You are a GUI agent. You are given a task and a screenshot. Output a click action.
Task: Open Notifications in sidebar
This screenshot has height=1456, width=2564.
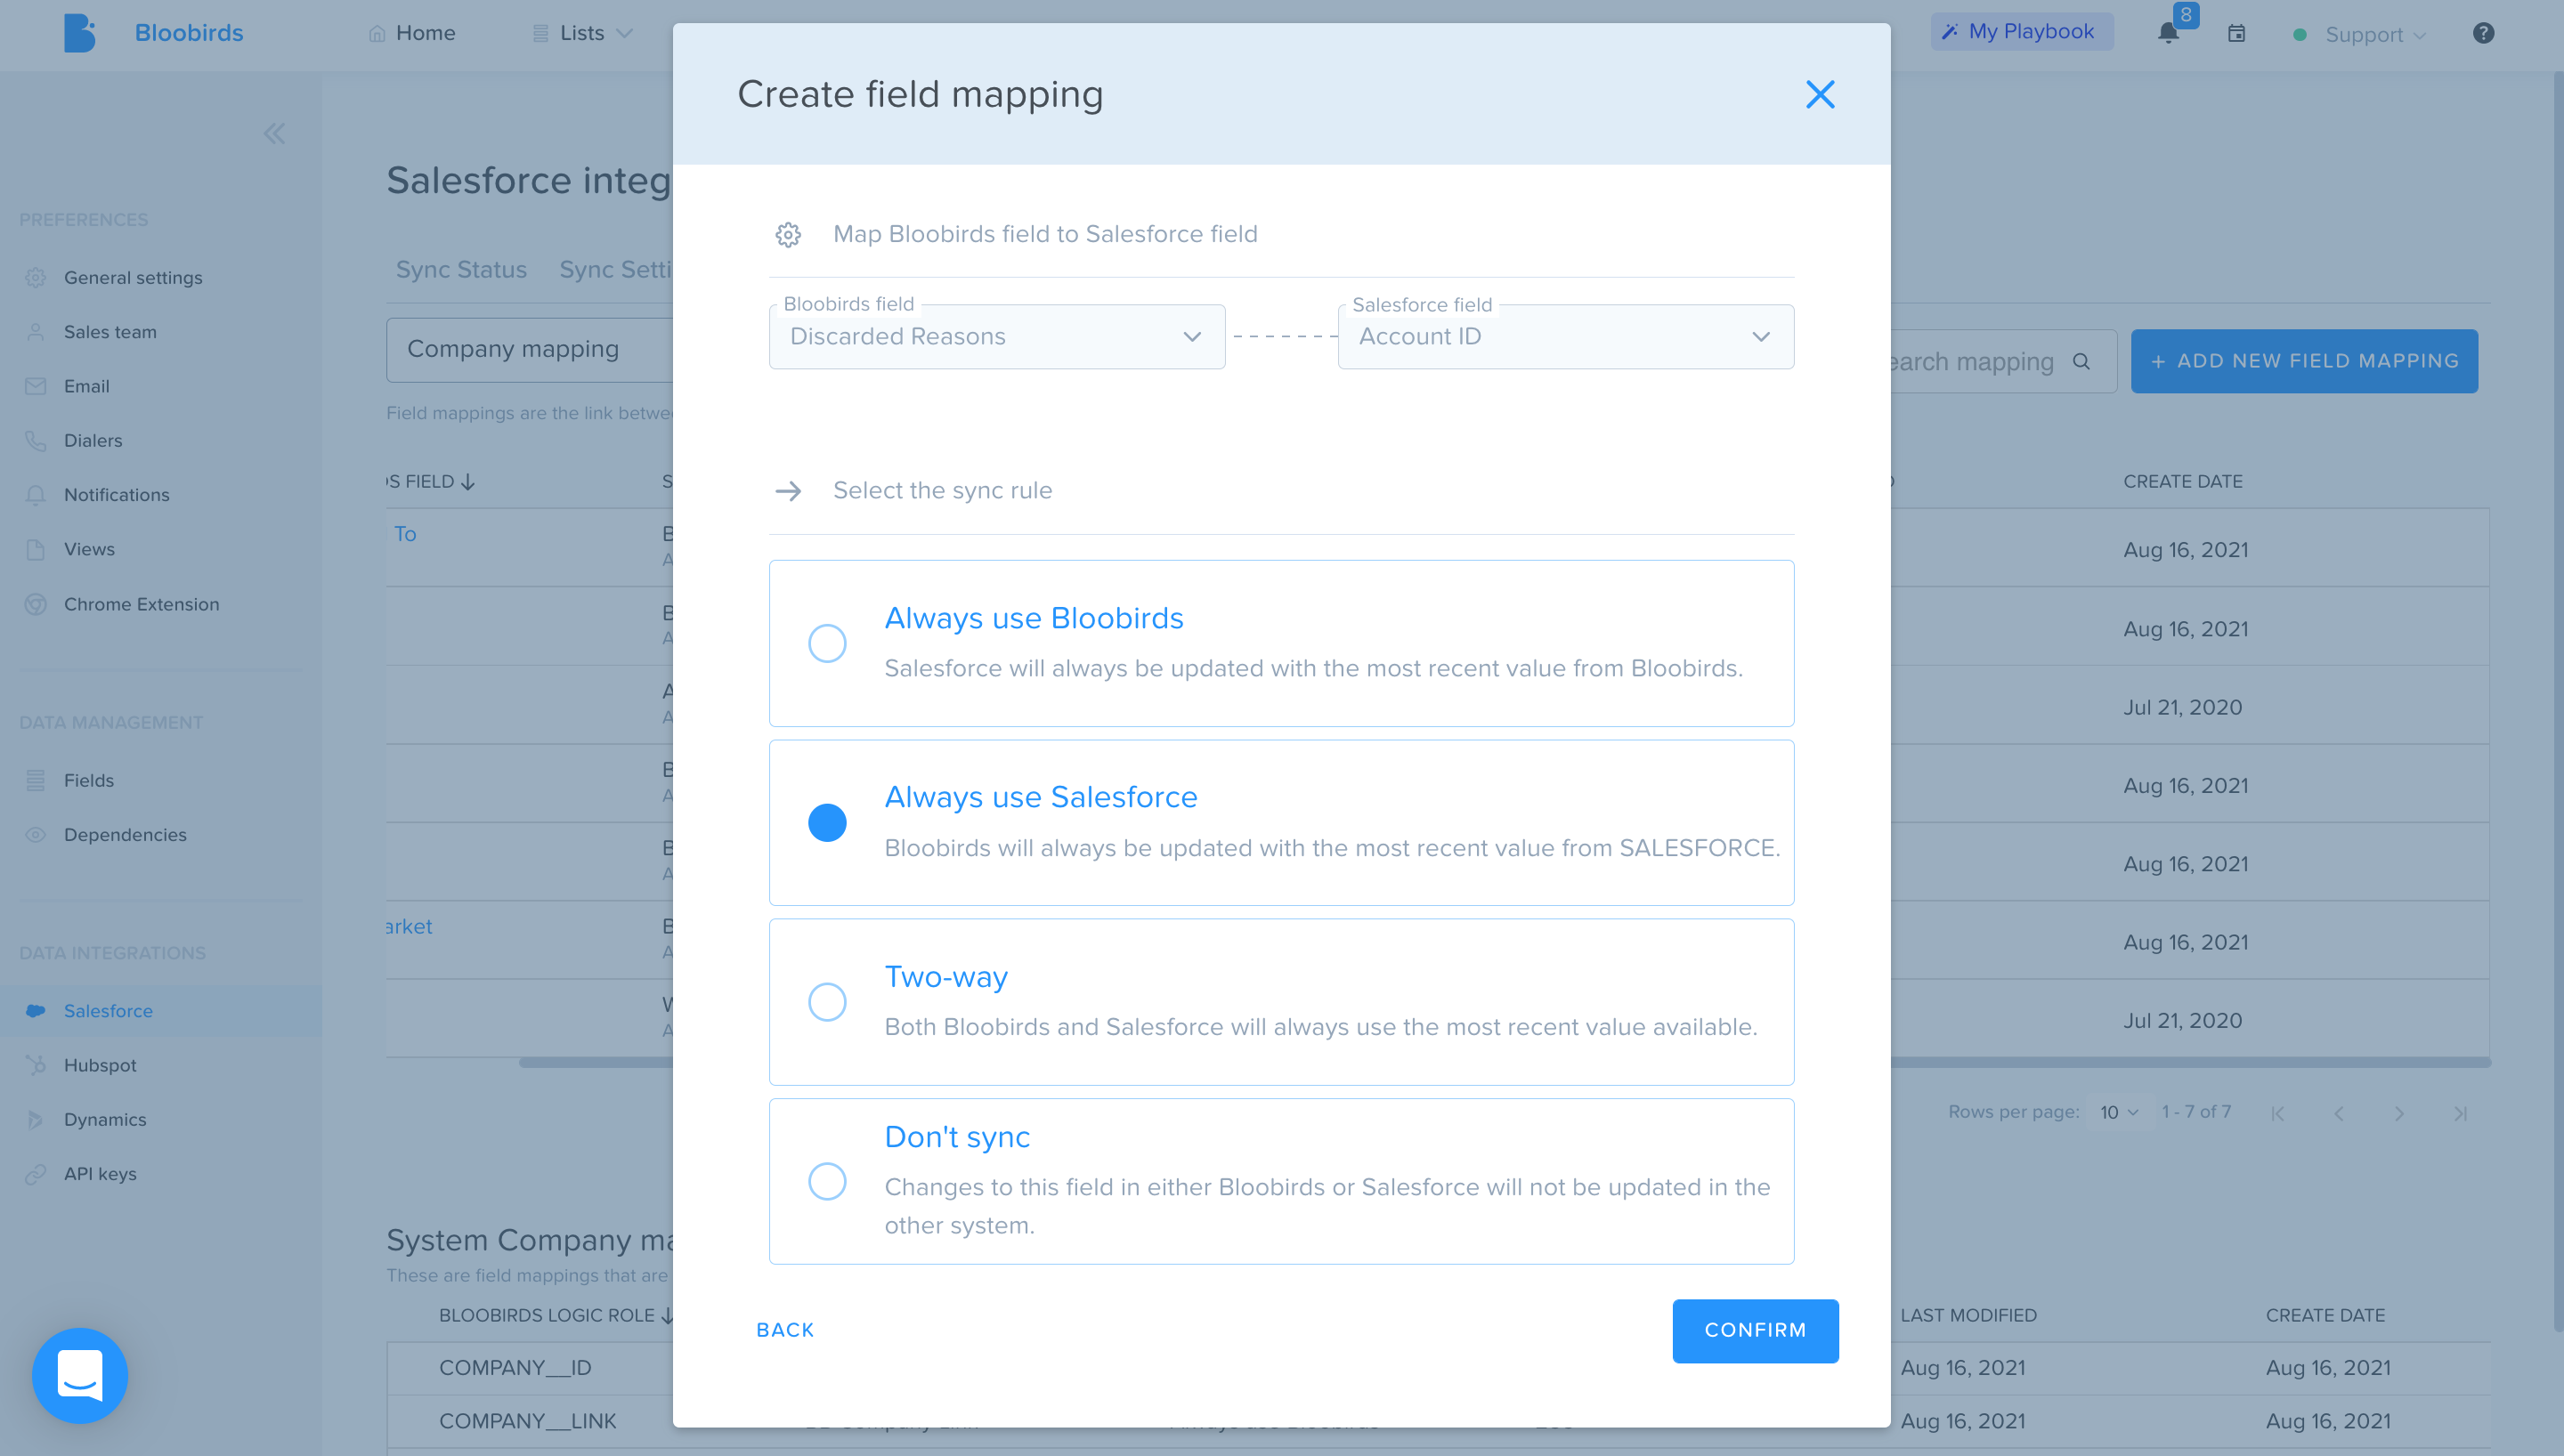click(x=116, y=495)
